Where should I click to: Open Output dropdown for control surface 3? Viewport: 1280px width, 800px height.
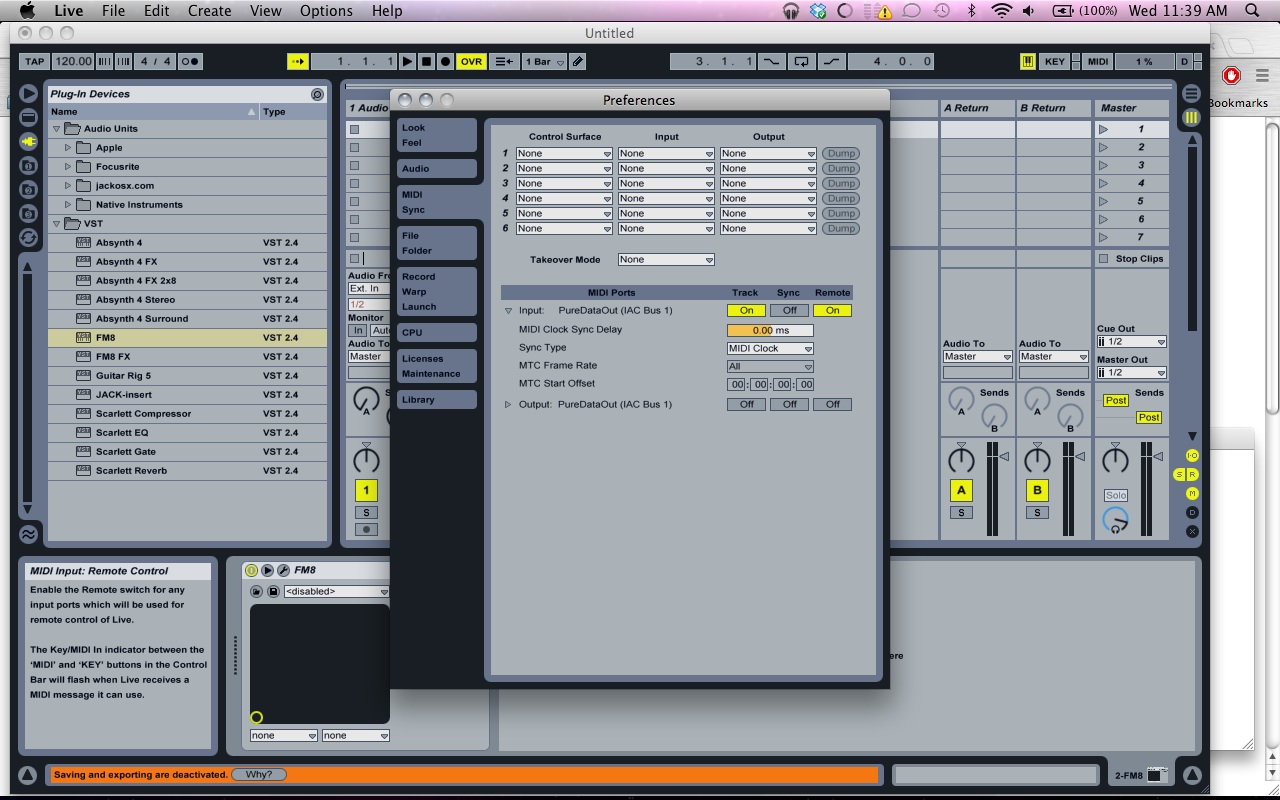coord(768,184)
